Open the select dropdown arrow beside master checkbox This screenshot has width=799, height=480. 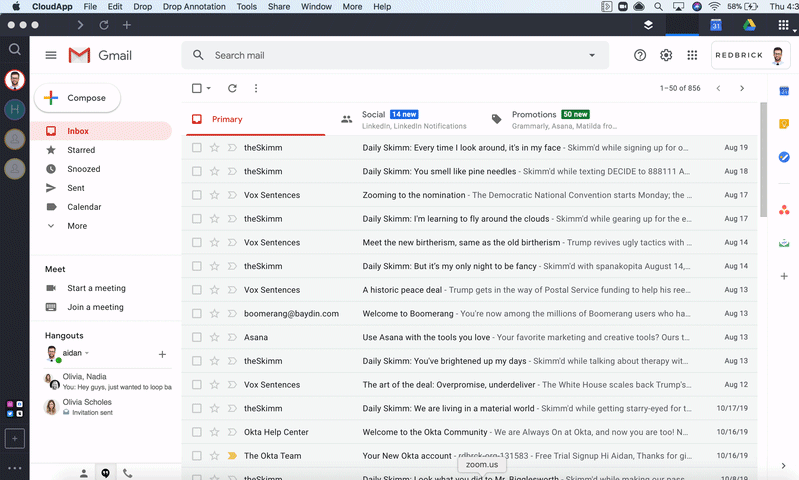tap(208, 88)
